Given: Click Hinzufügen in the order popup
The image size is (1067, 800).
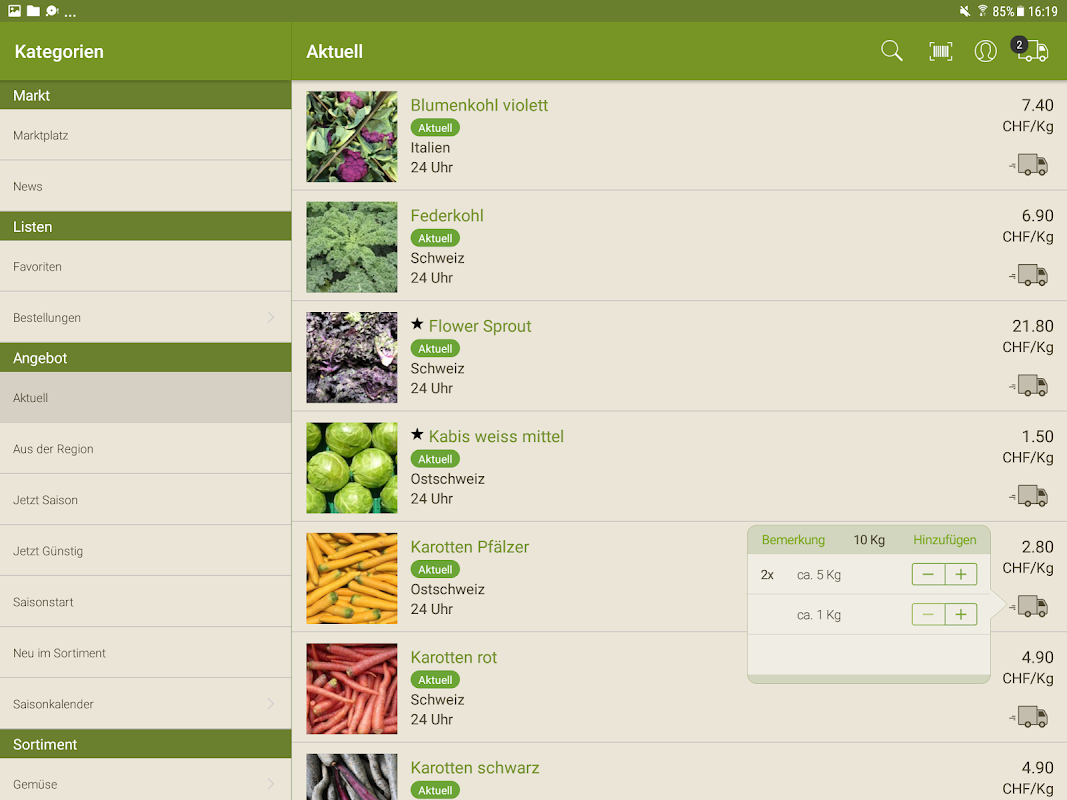Looking at the screenshot, I should tap(945, 539).
